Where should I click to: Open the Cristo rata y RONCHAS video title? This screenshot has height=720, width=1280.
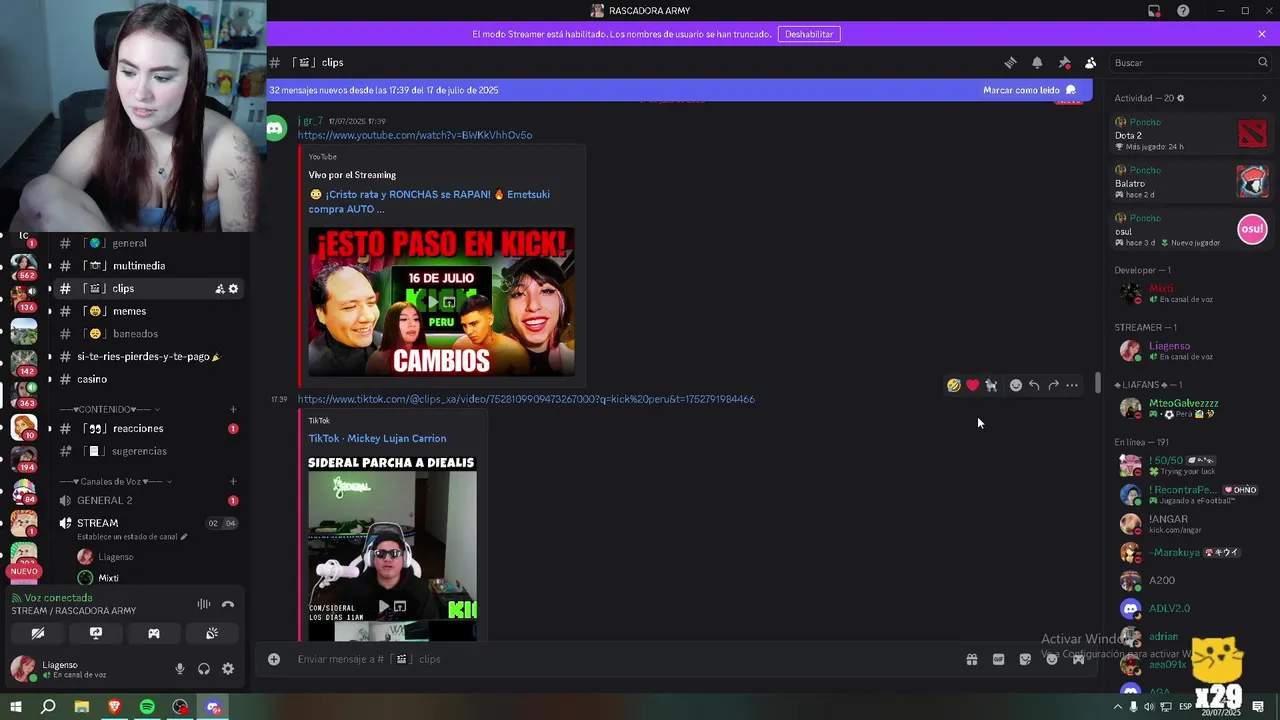pyautogui.click(x=429, y=202)
